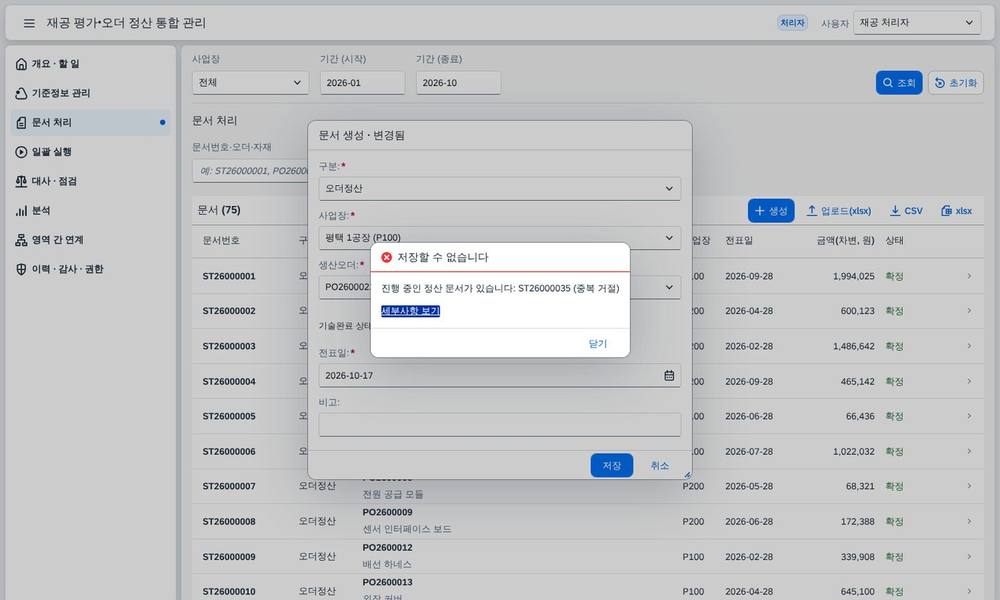Click the 저장 save button

612,465
